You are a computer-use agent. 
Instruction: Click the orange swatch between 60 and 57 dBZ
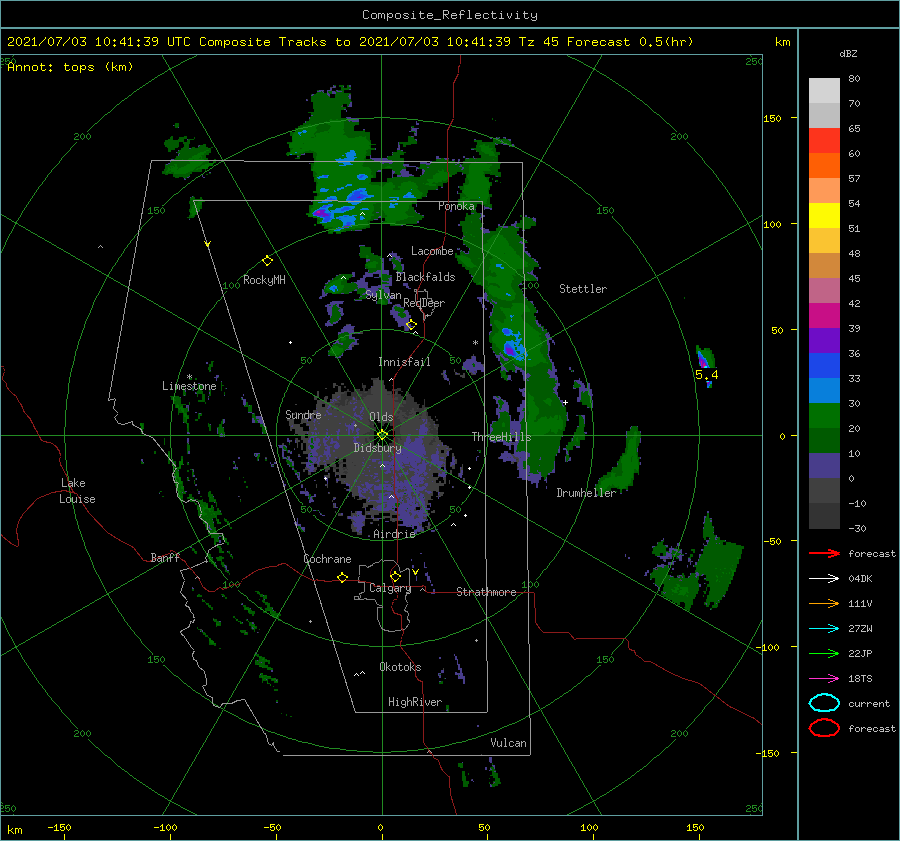pos(824,166)
